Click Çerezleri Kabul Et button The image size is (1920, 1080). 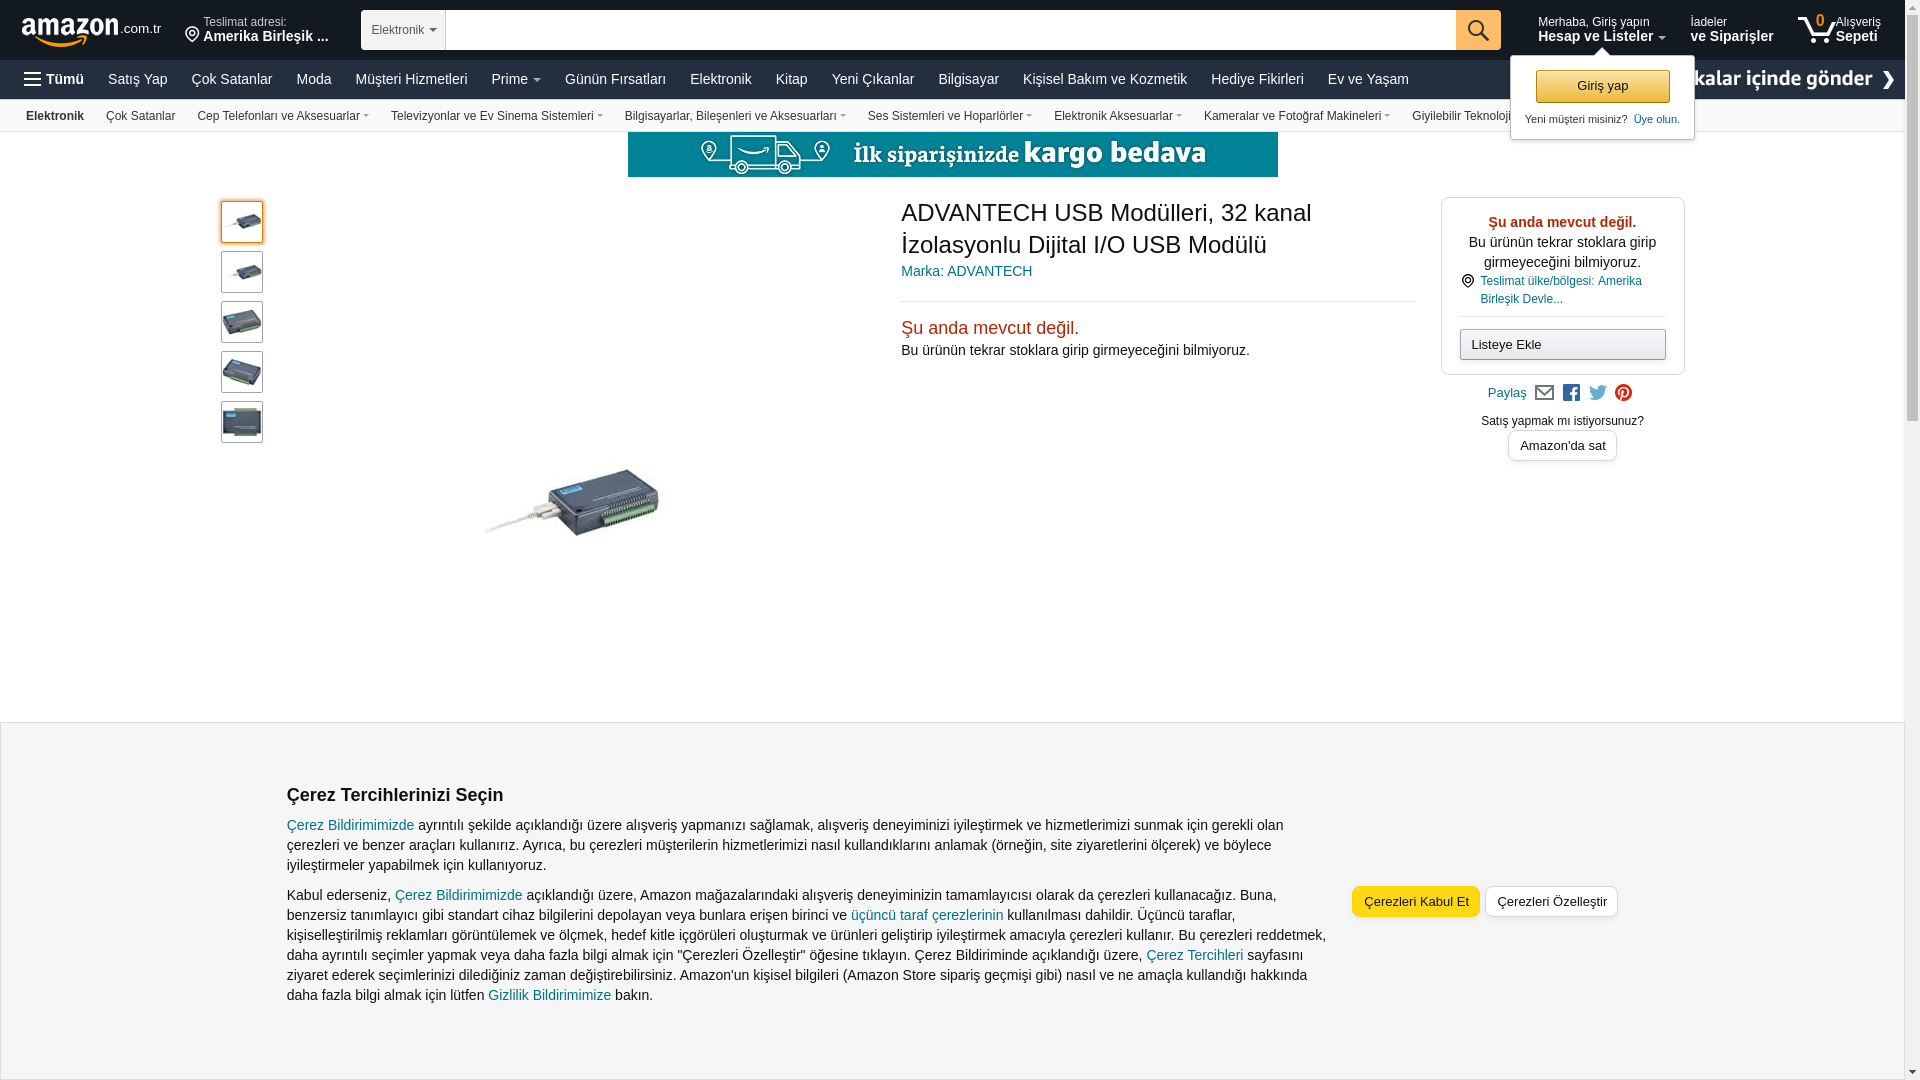click(1416, 902)
